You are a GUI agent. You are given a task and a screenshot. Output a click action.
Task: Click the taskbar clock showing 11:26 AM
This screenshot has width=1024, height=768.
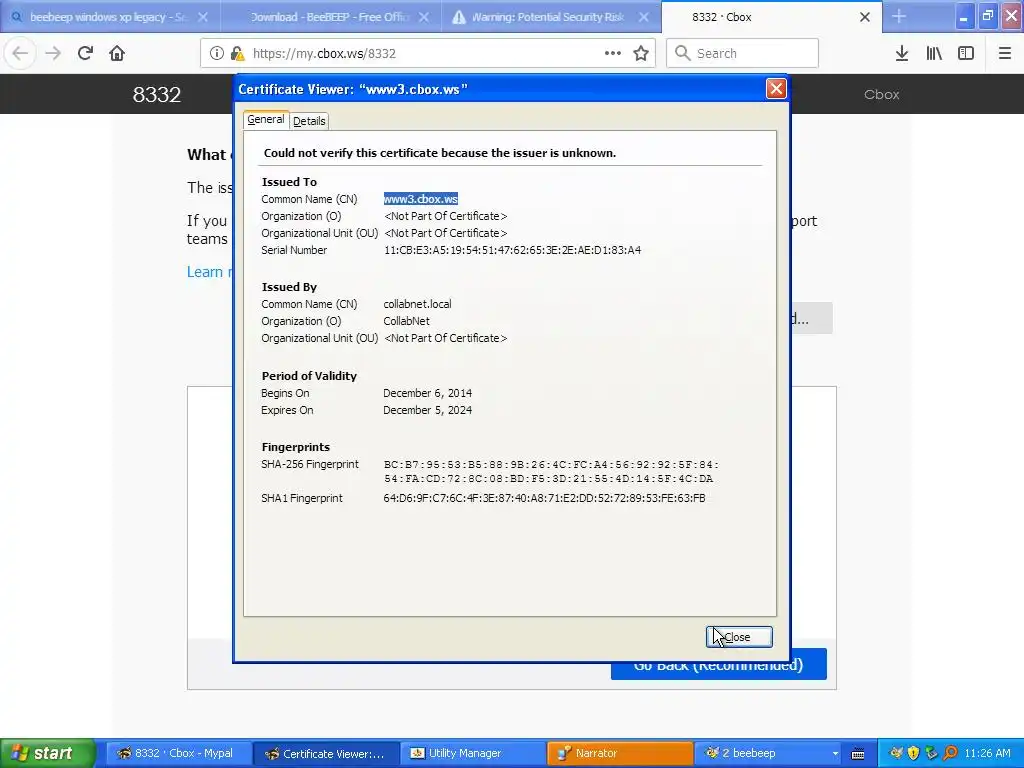click(987, 754)
